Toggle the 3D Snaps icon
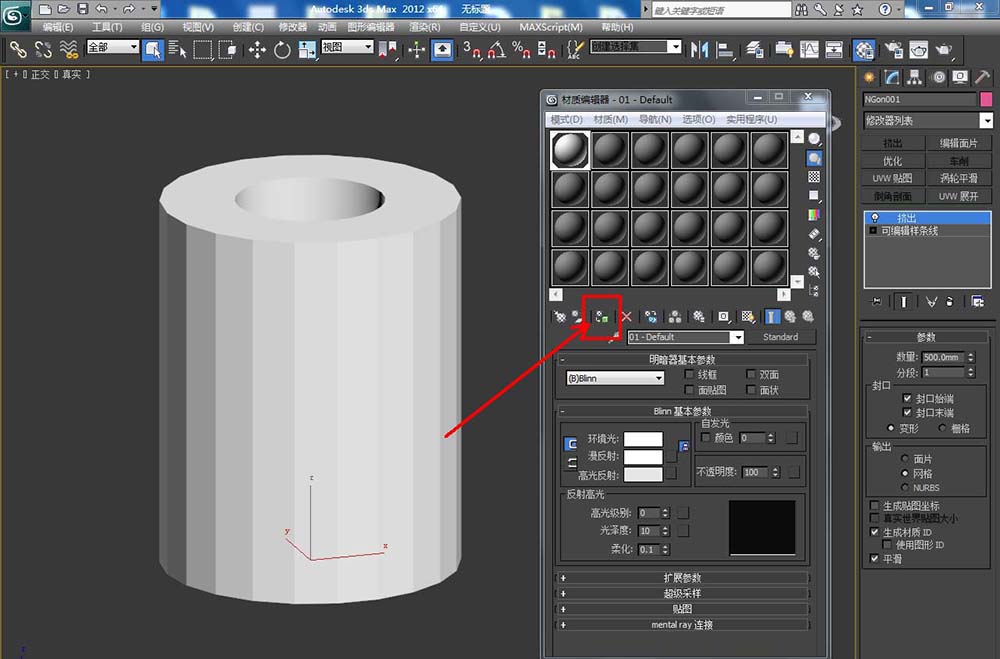Viewport: 1000px width, 659px height. tap(472, 50)
